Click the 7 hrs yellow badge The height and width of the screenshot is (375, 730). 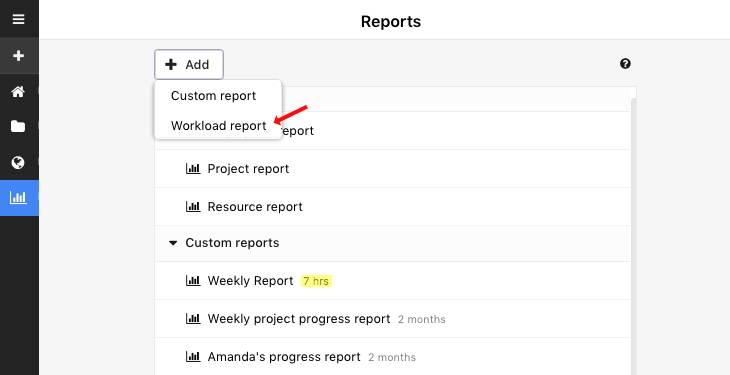click(x=316, y=281)
